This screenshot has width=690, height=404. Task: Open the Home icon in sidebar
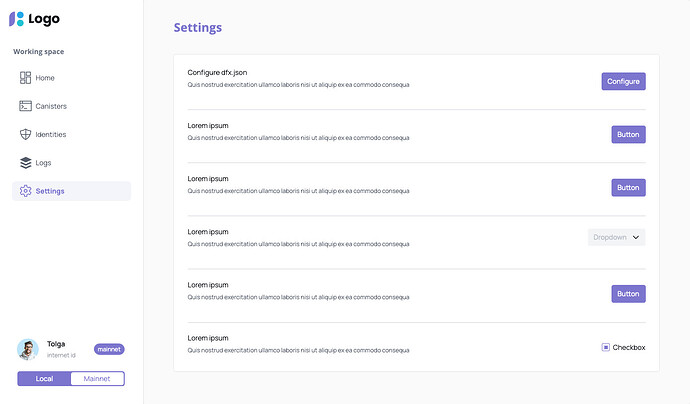pyautogui.click(x=26, y=78)
